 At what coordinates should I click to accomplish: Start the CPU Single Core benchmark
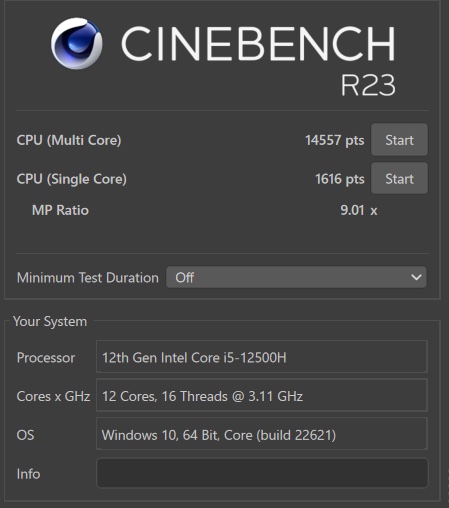pyautogui.click(x=399, y=178)
